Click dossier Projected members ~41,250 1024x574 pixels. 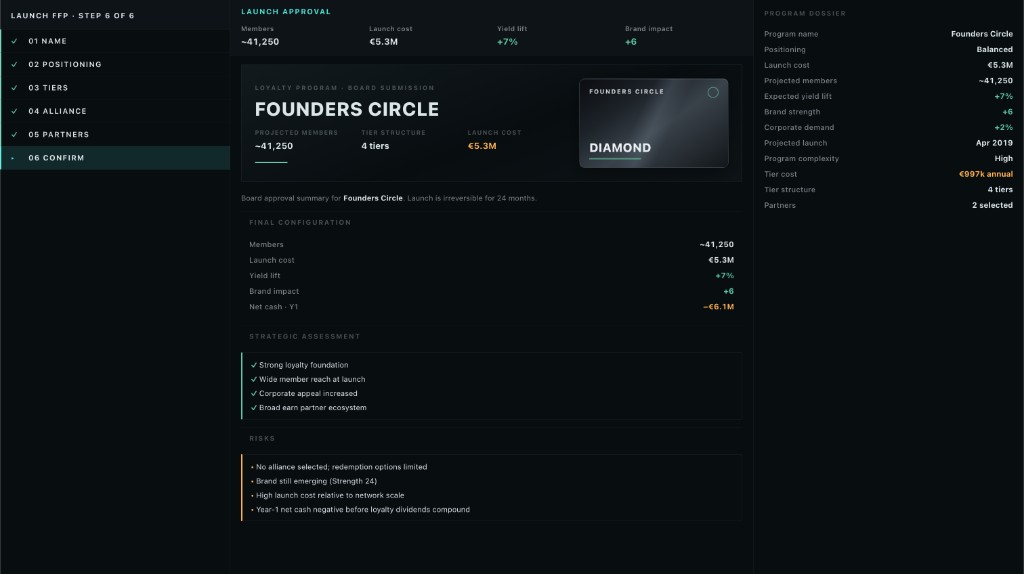[995, 81]
